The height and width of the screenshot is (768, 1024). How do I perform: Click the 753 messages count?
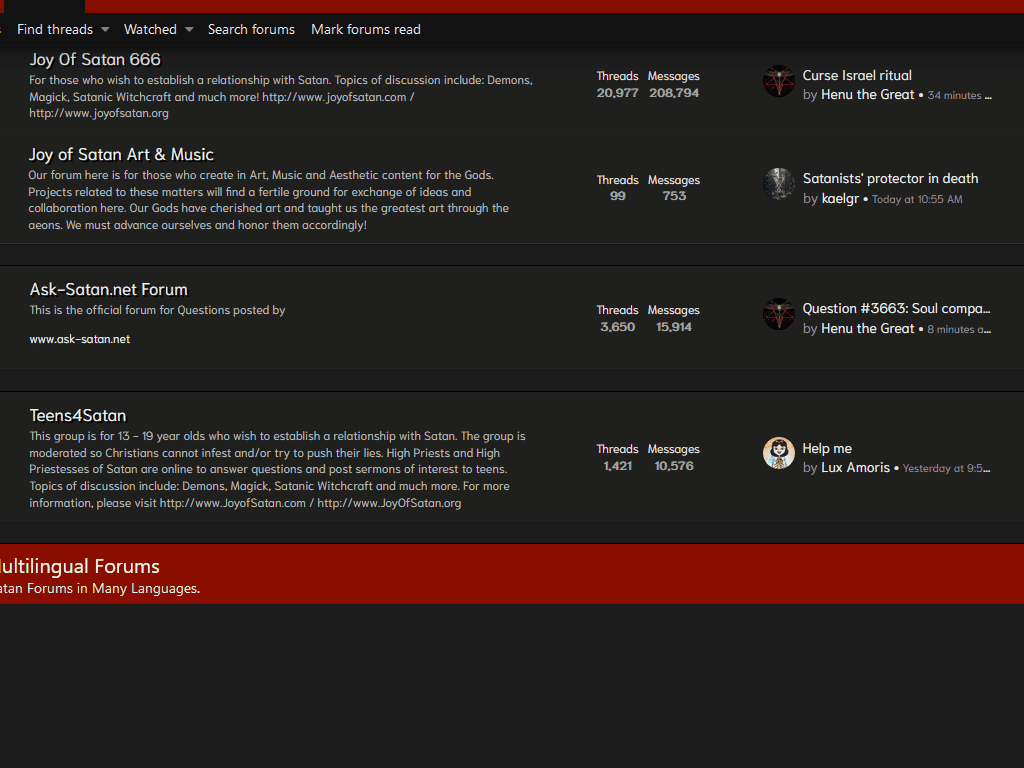click(x=674, y=196)
